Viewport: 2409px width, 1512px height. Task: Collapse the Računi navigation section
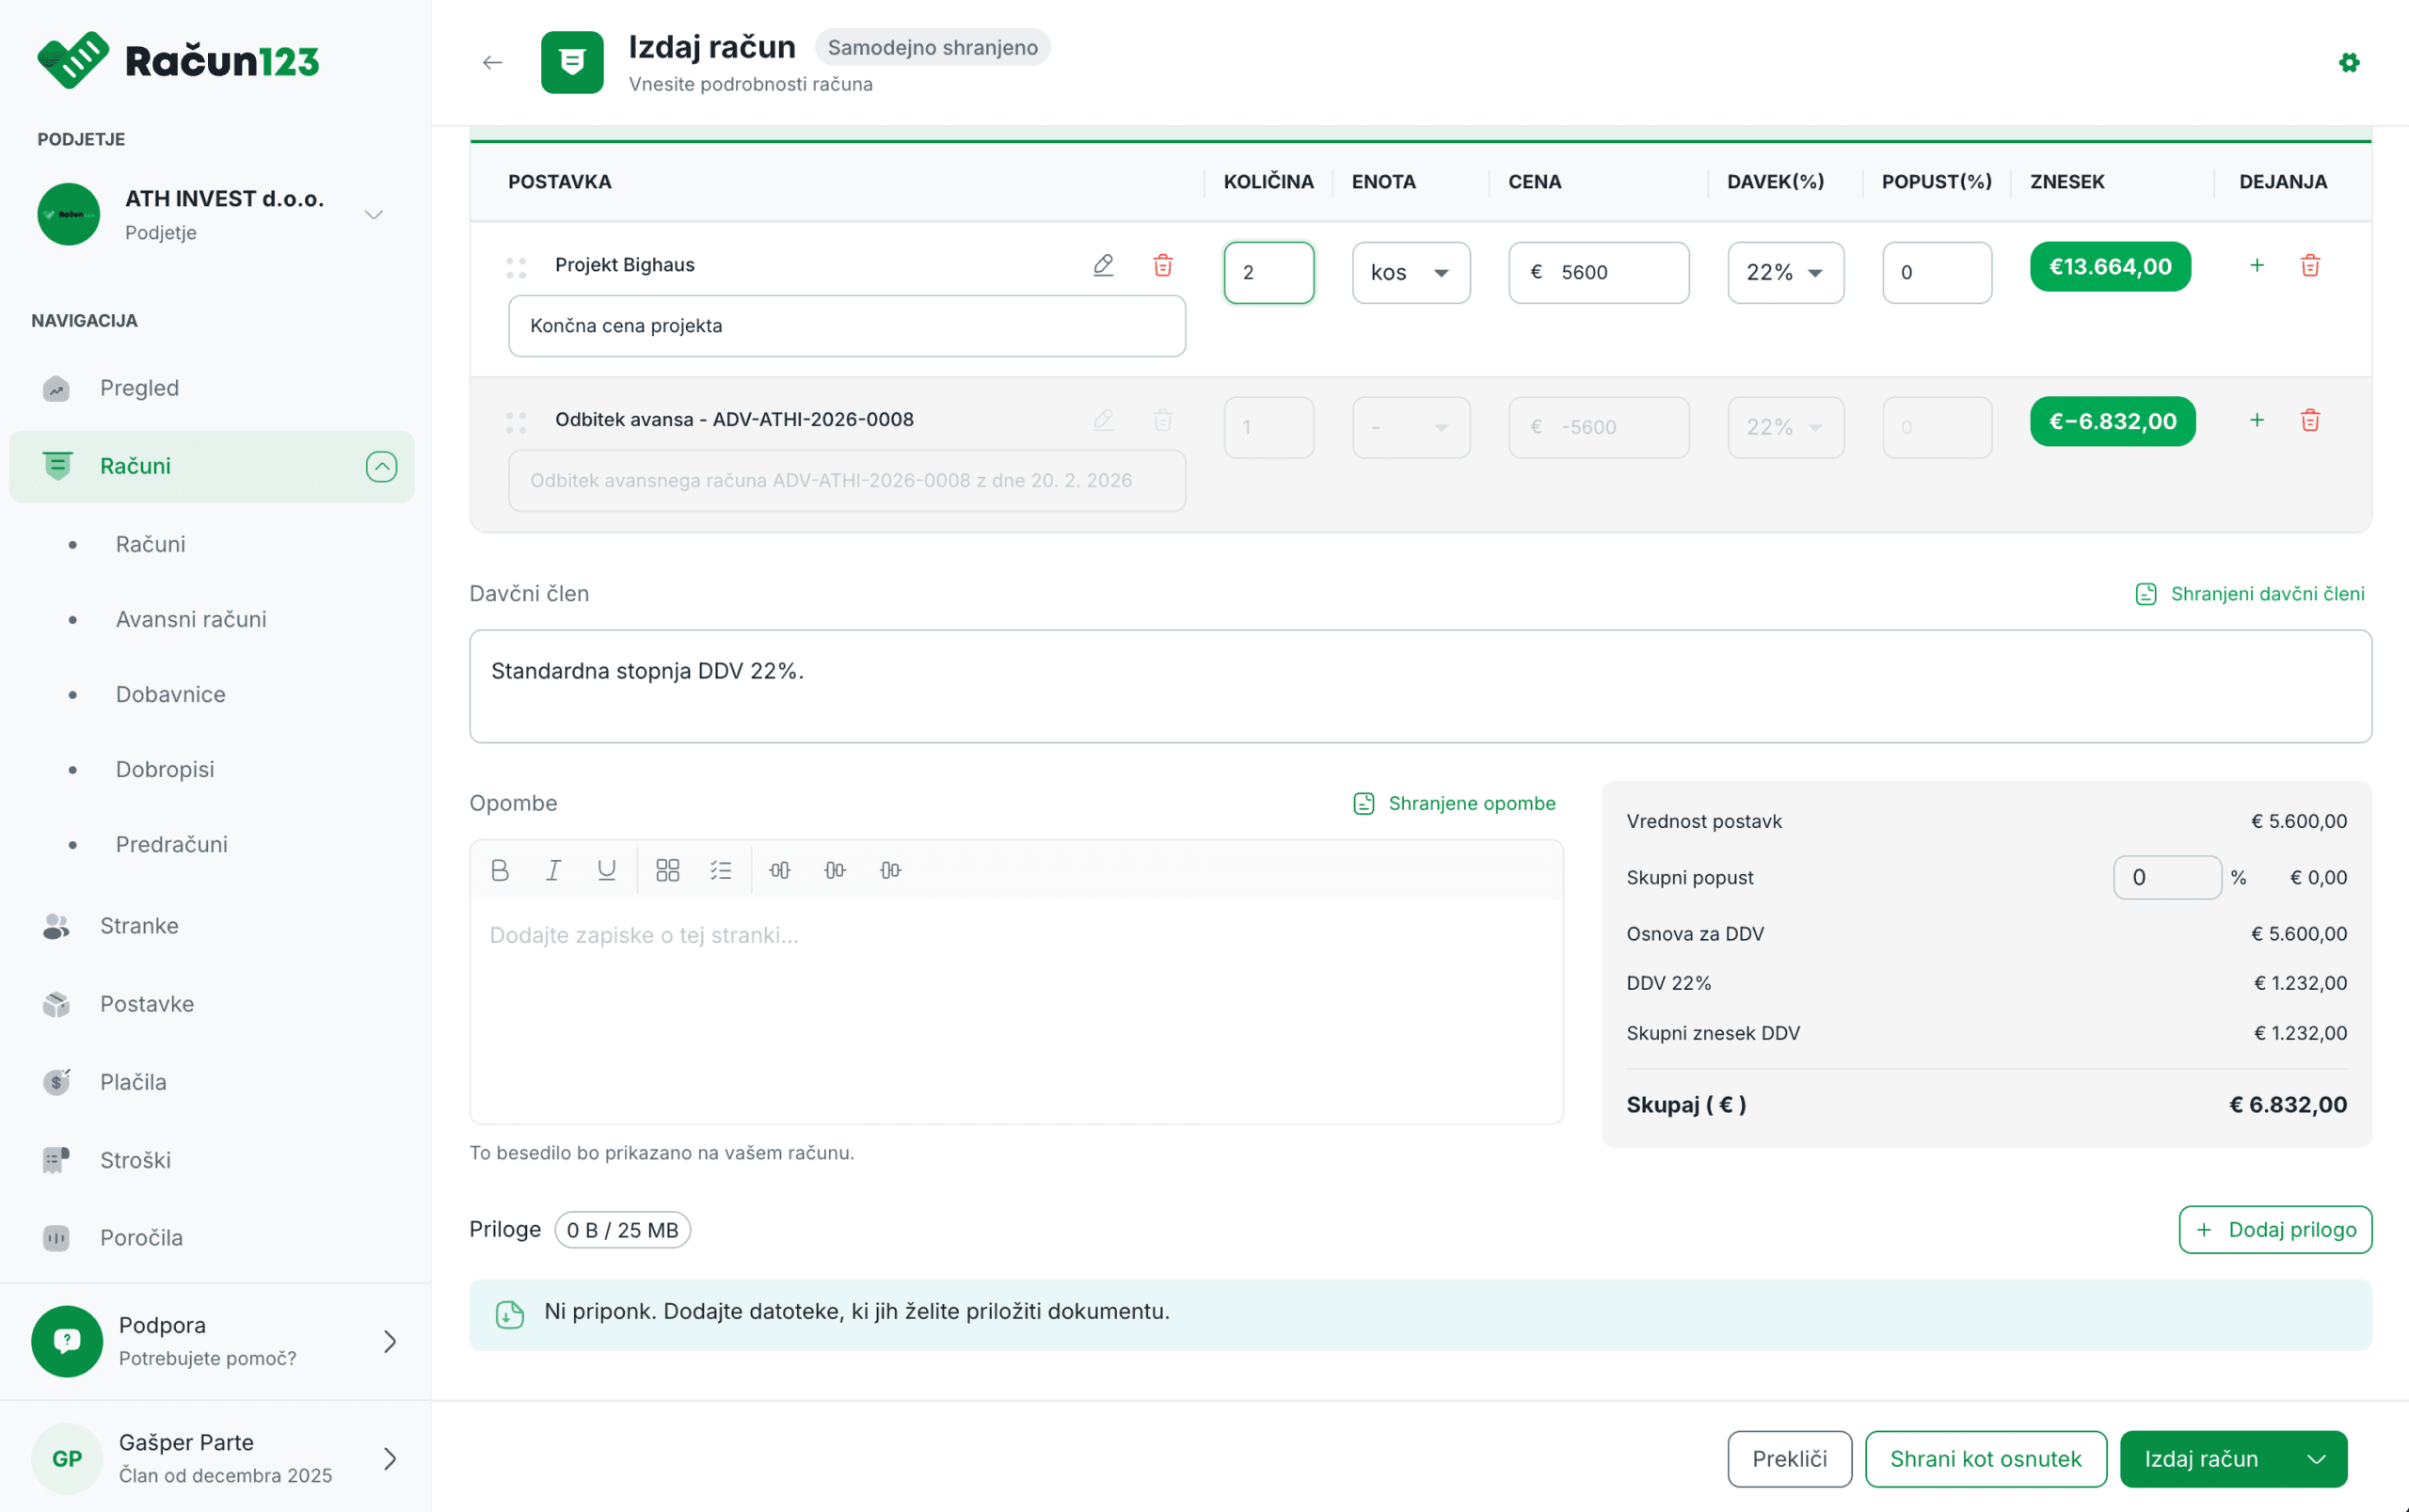point(381,466)
